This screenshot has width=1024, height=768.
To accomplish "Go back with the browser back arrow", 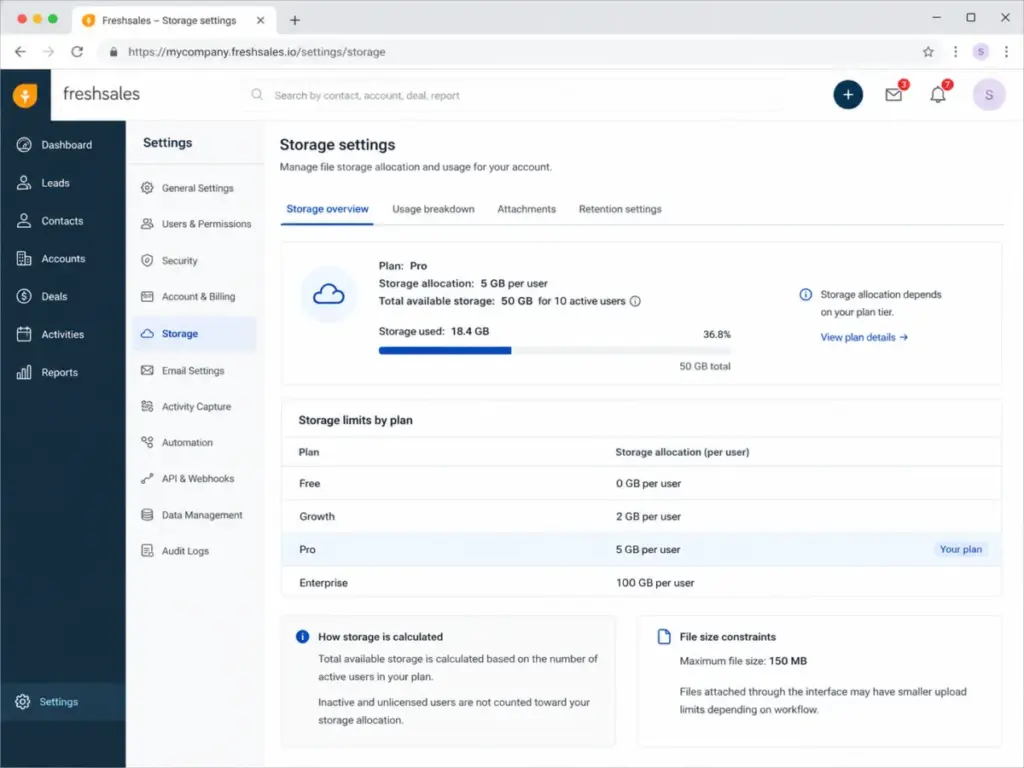I will (x=20, y=52).
